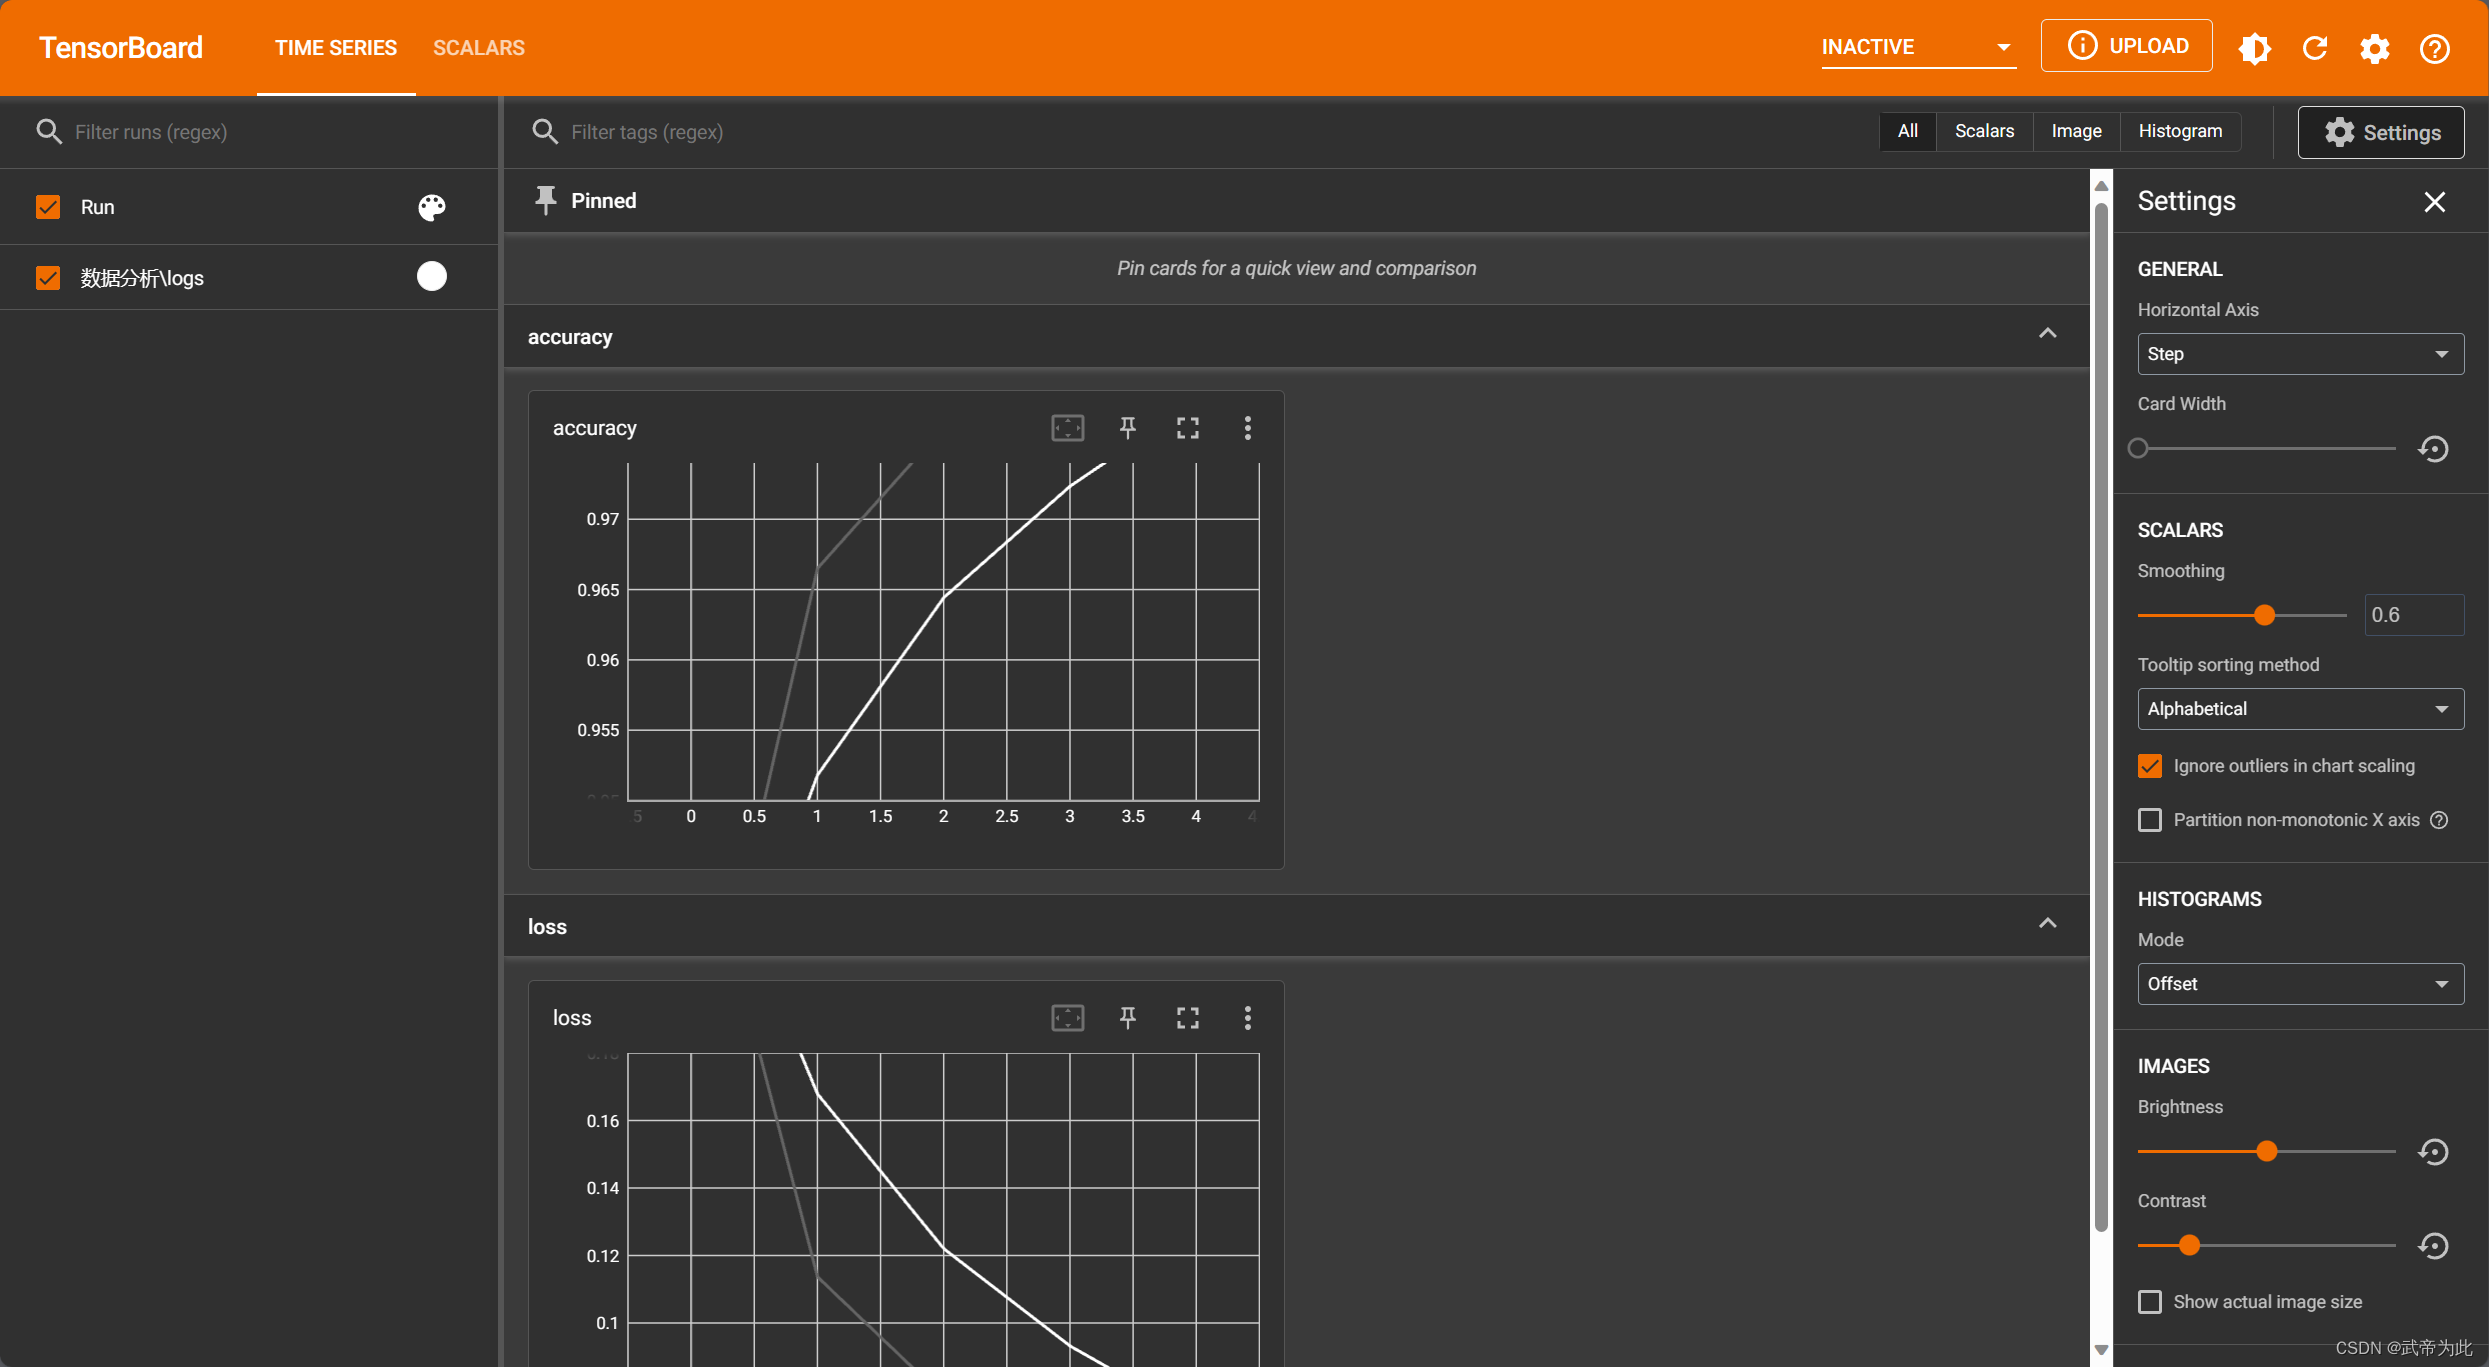2489x1367 pixels.
Task: Adjust the Smoothing slider handle
Action: pyautogui.click(x=2265, y=615)
